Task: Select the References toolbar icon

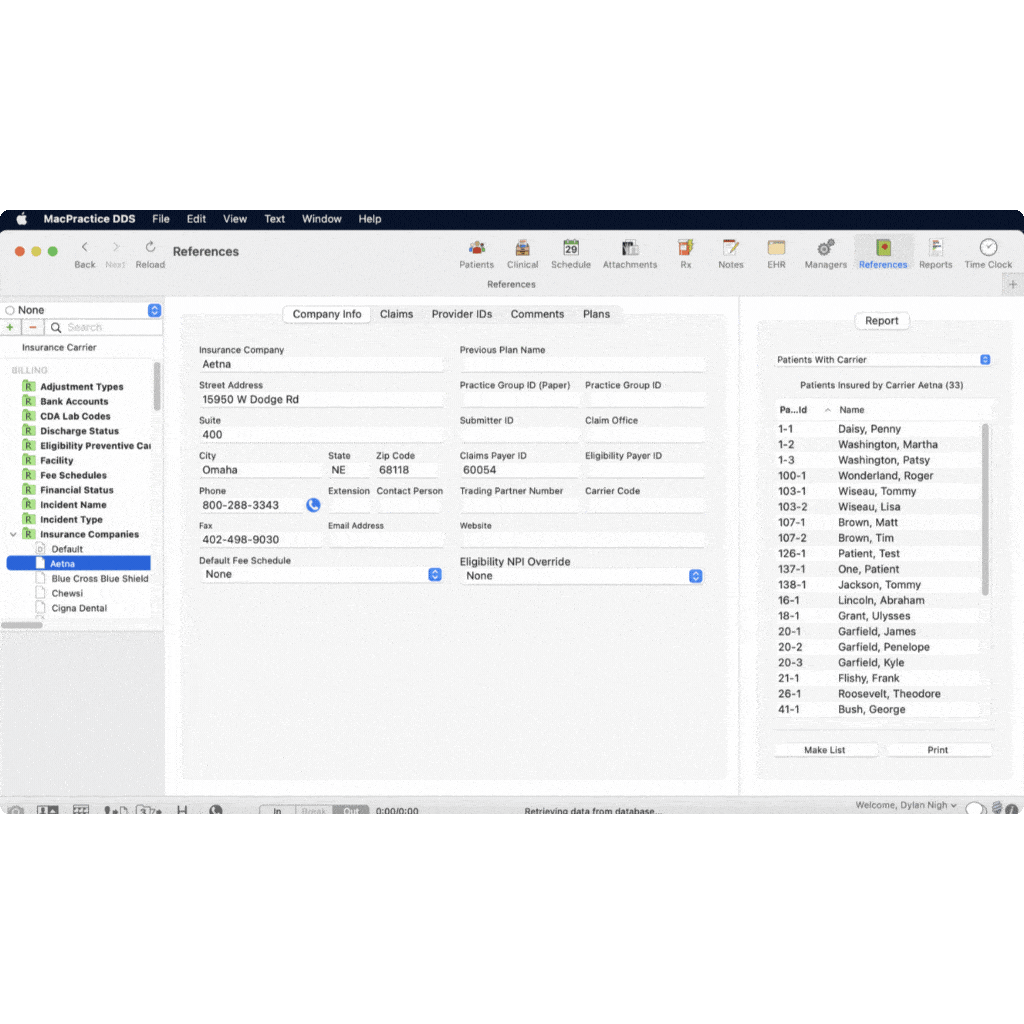Action: 883,253
